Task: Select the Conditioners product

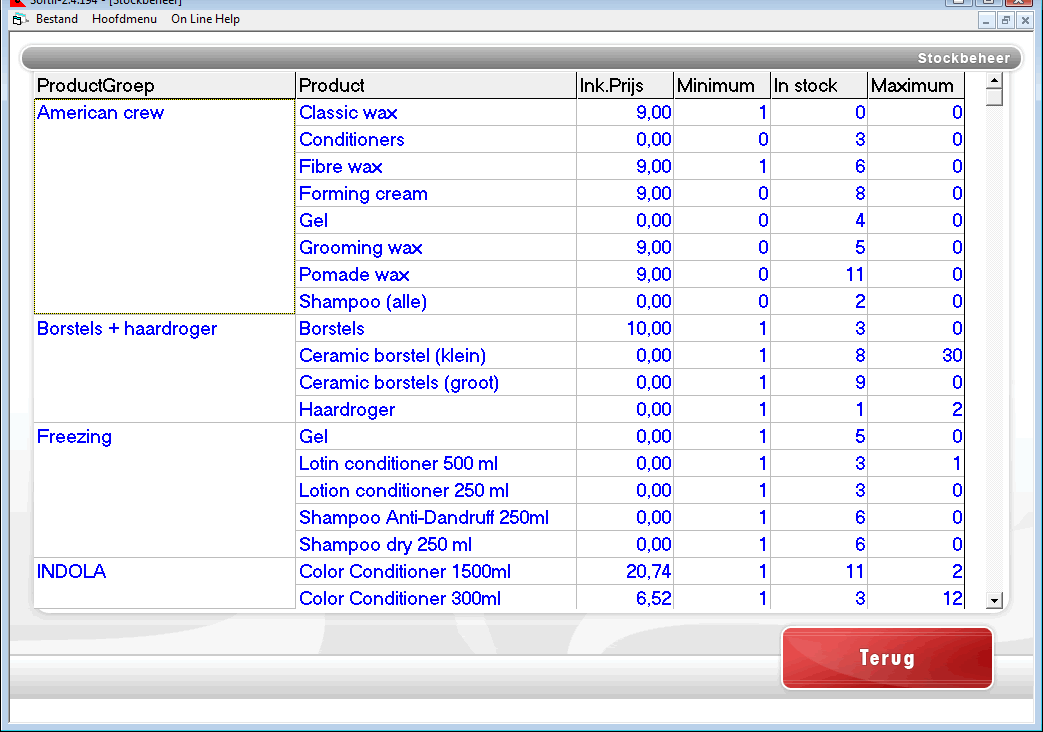Action: (436, 140)
